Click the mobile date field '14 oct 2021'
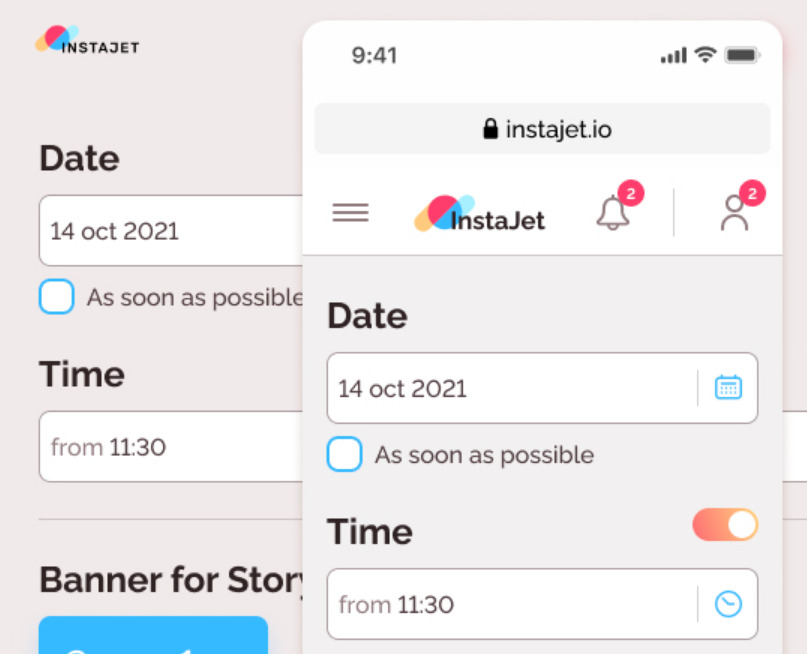Screen dimensions: 807x654 (x=510, y=388)
